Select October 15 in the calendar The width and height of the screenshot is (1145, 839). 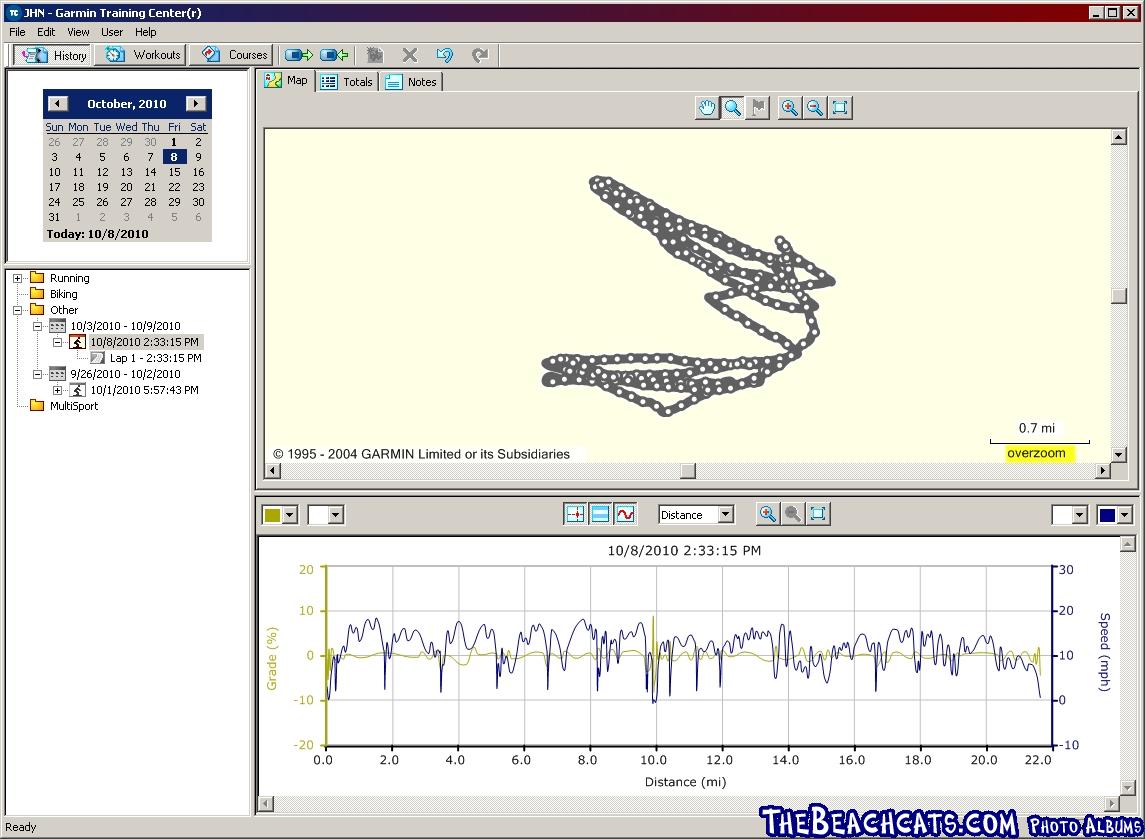pyautogui.click(x=174, y=172)
